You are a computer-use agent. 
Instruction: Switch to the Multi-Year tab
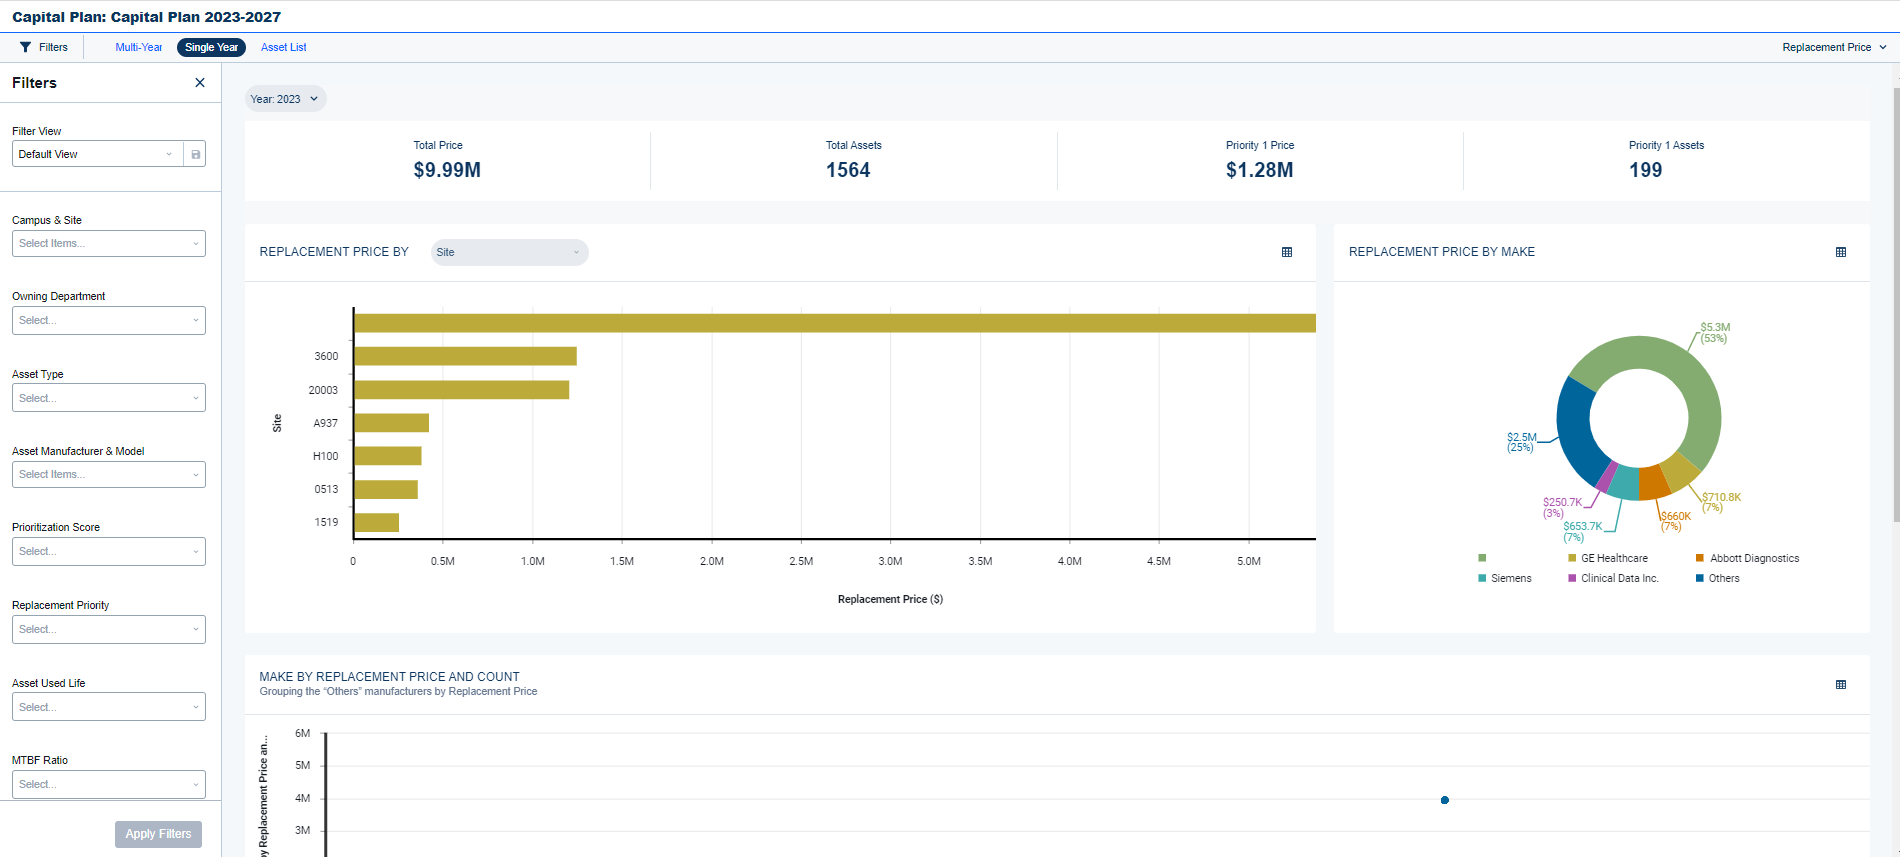click(x=138, y=47)
